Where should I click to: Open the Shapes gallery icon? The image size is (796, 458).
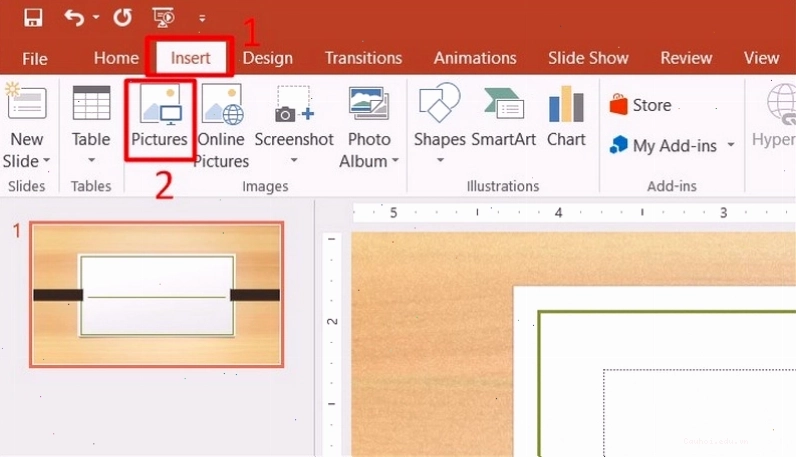point(439,103)
